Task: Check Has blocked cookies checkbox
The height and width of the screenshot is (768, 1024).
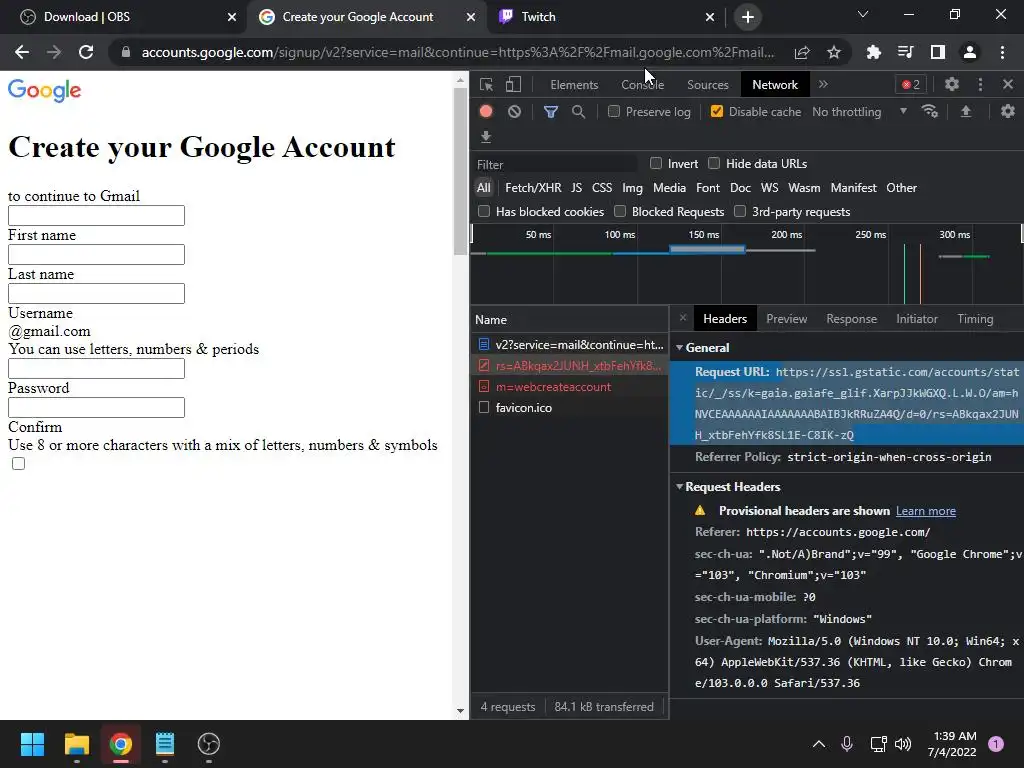Action: pos(484,211)
